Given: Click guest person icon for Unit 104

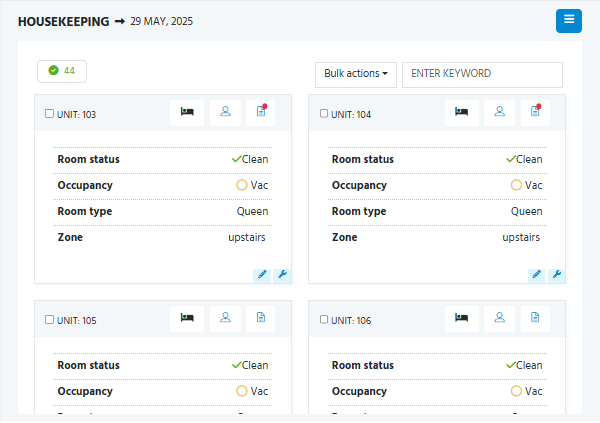Looking at the screenshot, I should [500, 113].
